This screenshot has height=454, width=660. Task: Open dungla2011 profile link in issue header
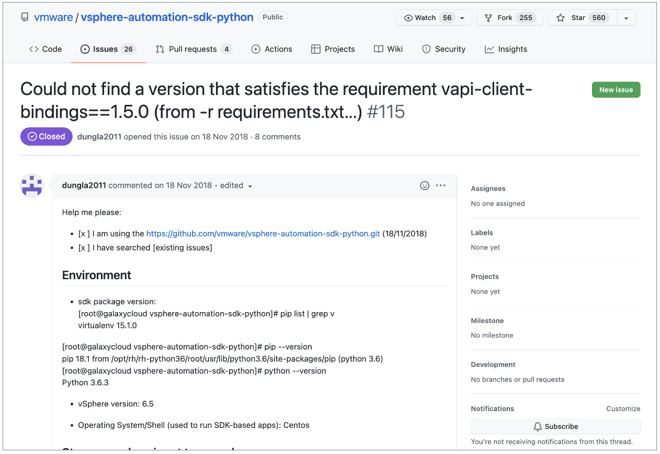99,137
